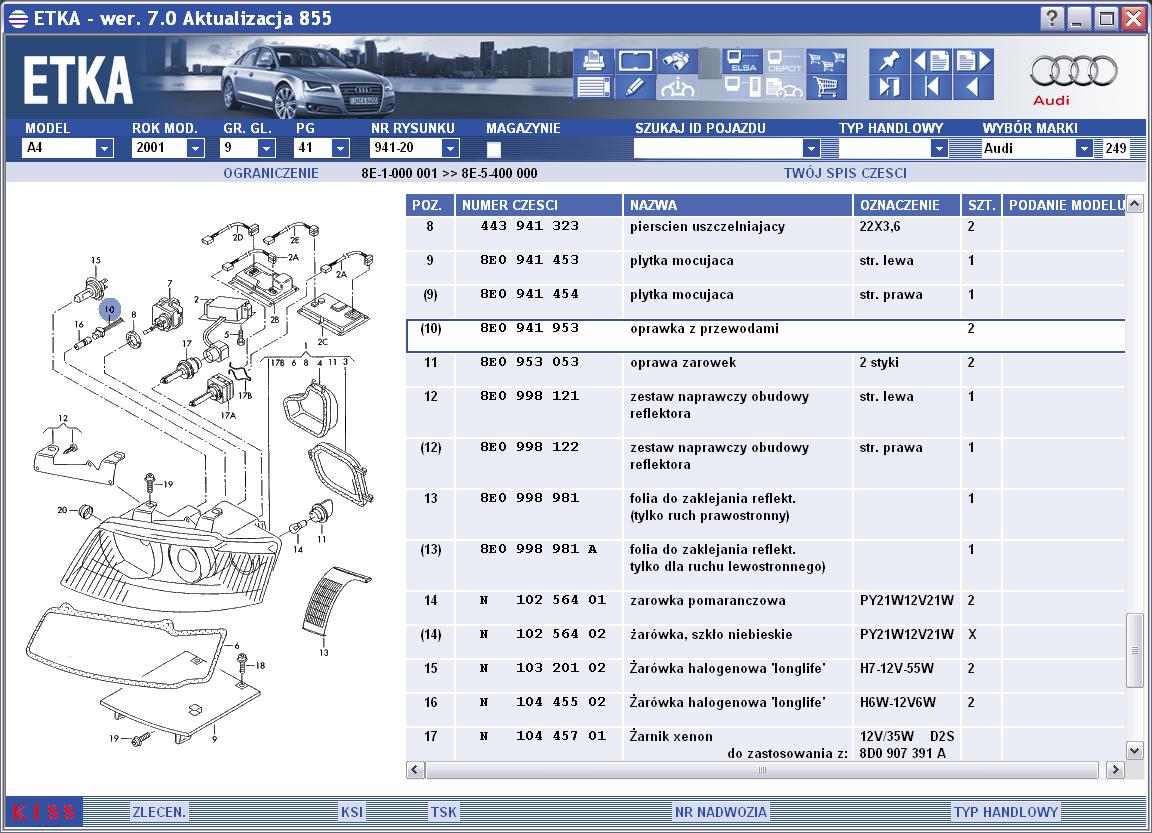Click the vertical scrollbar thumb of parts list
This screenshot has height=833, width=1152.
[1134, 651]
